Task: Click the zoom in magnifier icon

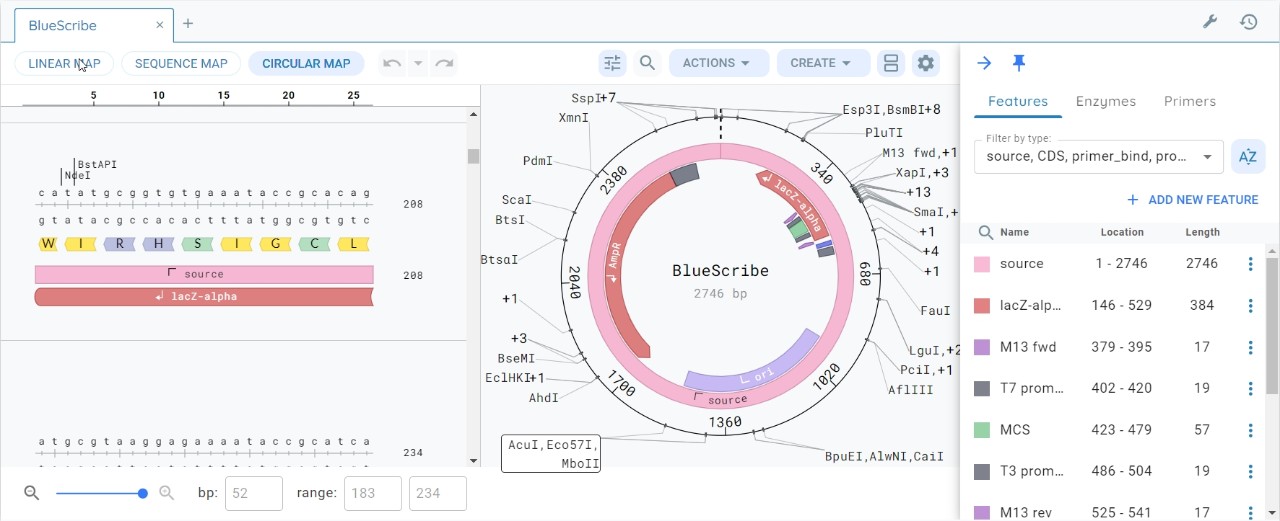Action: pyautogui.click(x=167, y=493)
